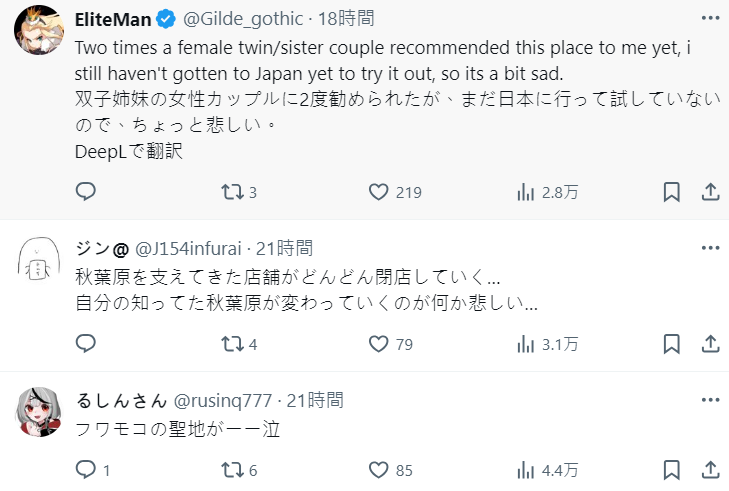729x491 pixels.
Task: Click the DeepLで翻訳 translation link
Action: tap(129, 152)
